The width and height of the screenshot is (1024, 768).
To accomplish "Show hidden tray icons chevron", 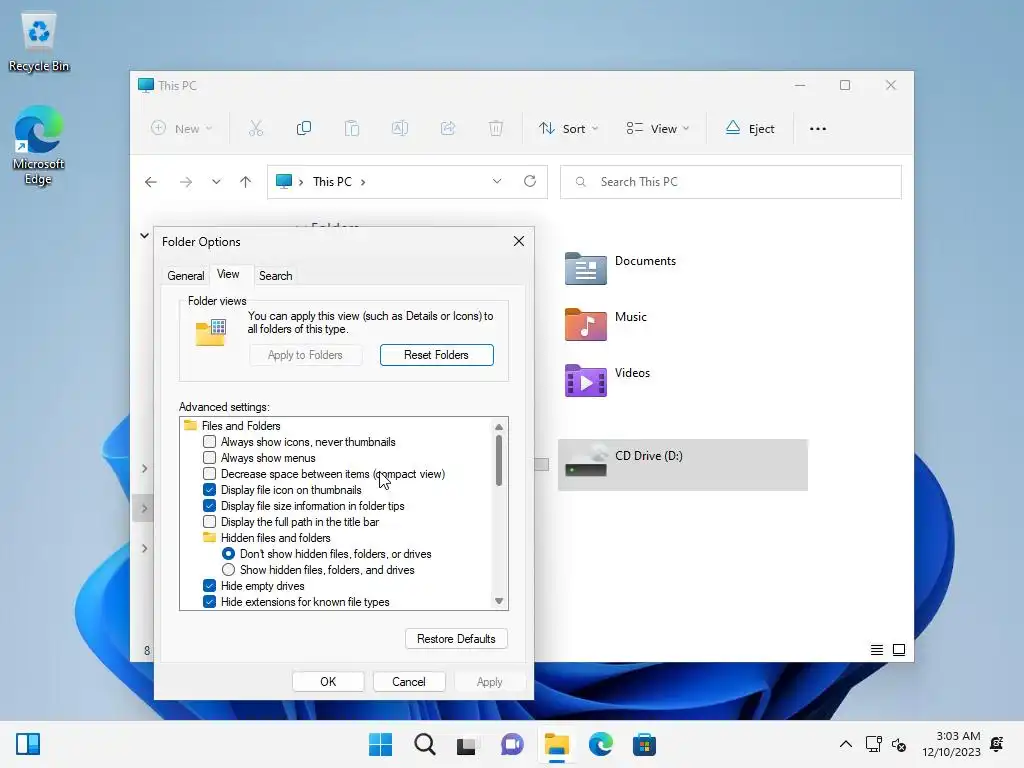I will pos(846,744).
